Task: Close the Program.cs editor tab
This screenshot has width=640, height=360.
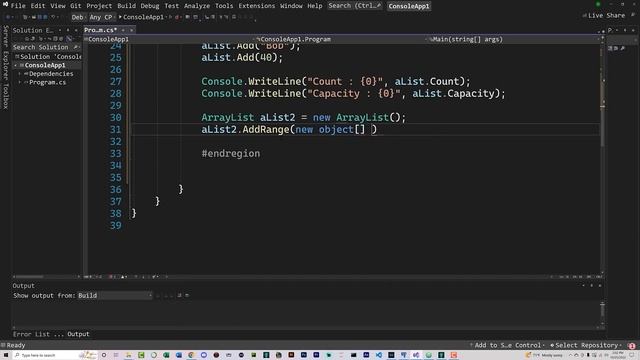Action: [131, 30]
